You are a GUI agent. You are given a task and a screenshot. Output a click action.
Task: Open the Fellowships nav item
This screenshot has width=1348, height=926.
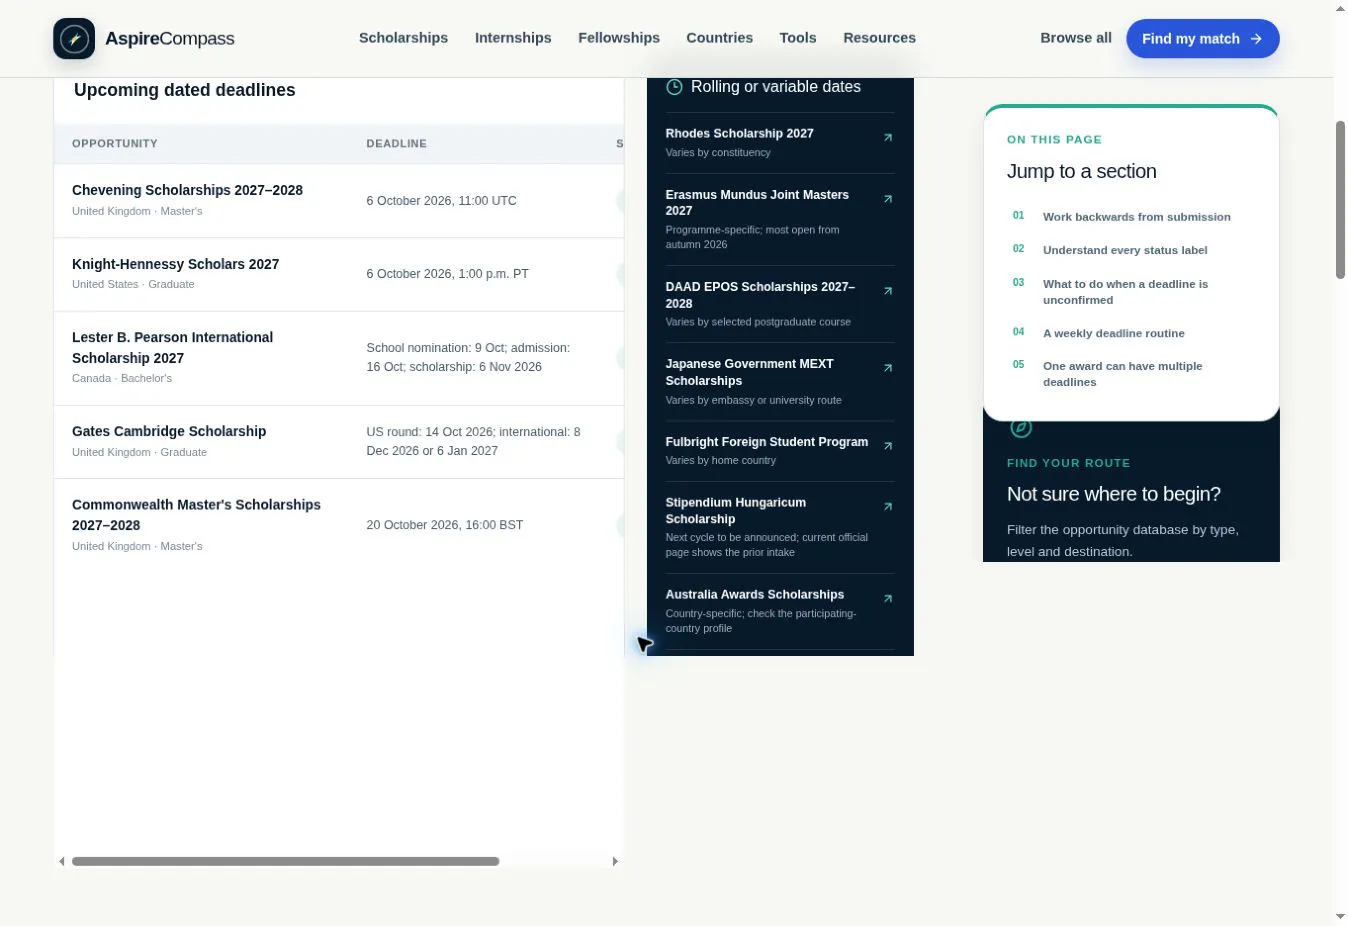pos(619,38)
